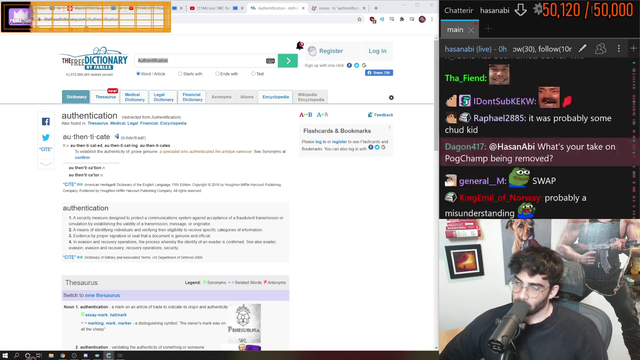Sign up with the Facebook one-click icon
Screen dimensions: 640x360
click(x=349, y=65)
